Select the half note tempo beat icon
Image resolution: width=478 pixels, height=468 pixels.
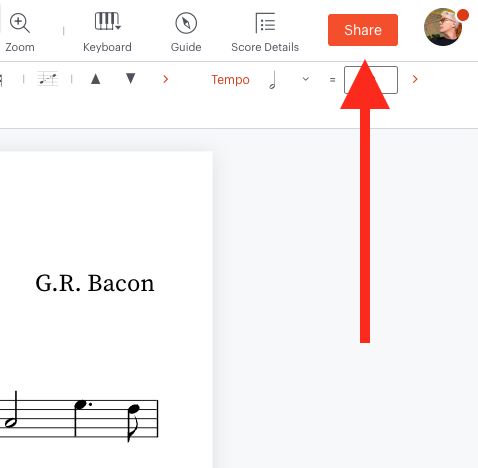click(272, 80)
